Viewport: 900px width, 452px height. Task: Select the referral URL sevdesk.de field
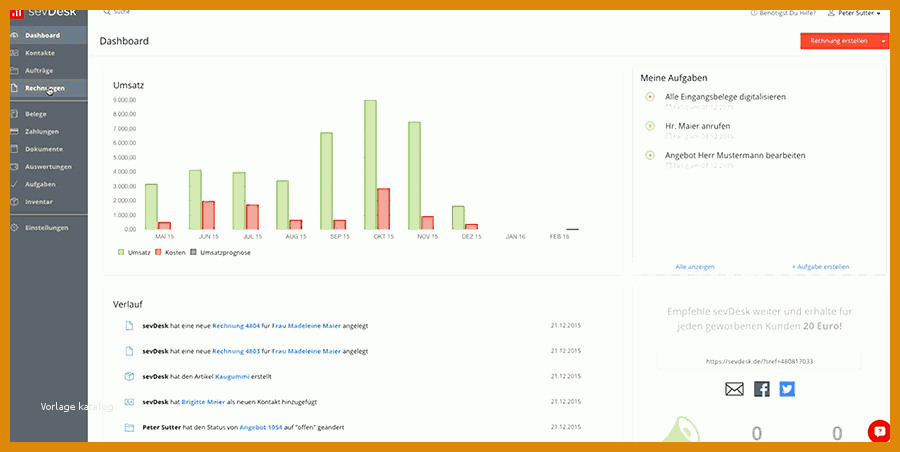pyautogui.click(x=759, y=361)
